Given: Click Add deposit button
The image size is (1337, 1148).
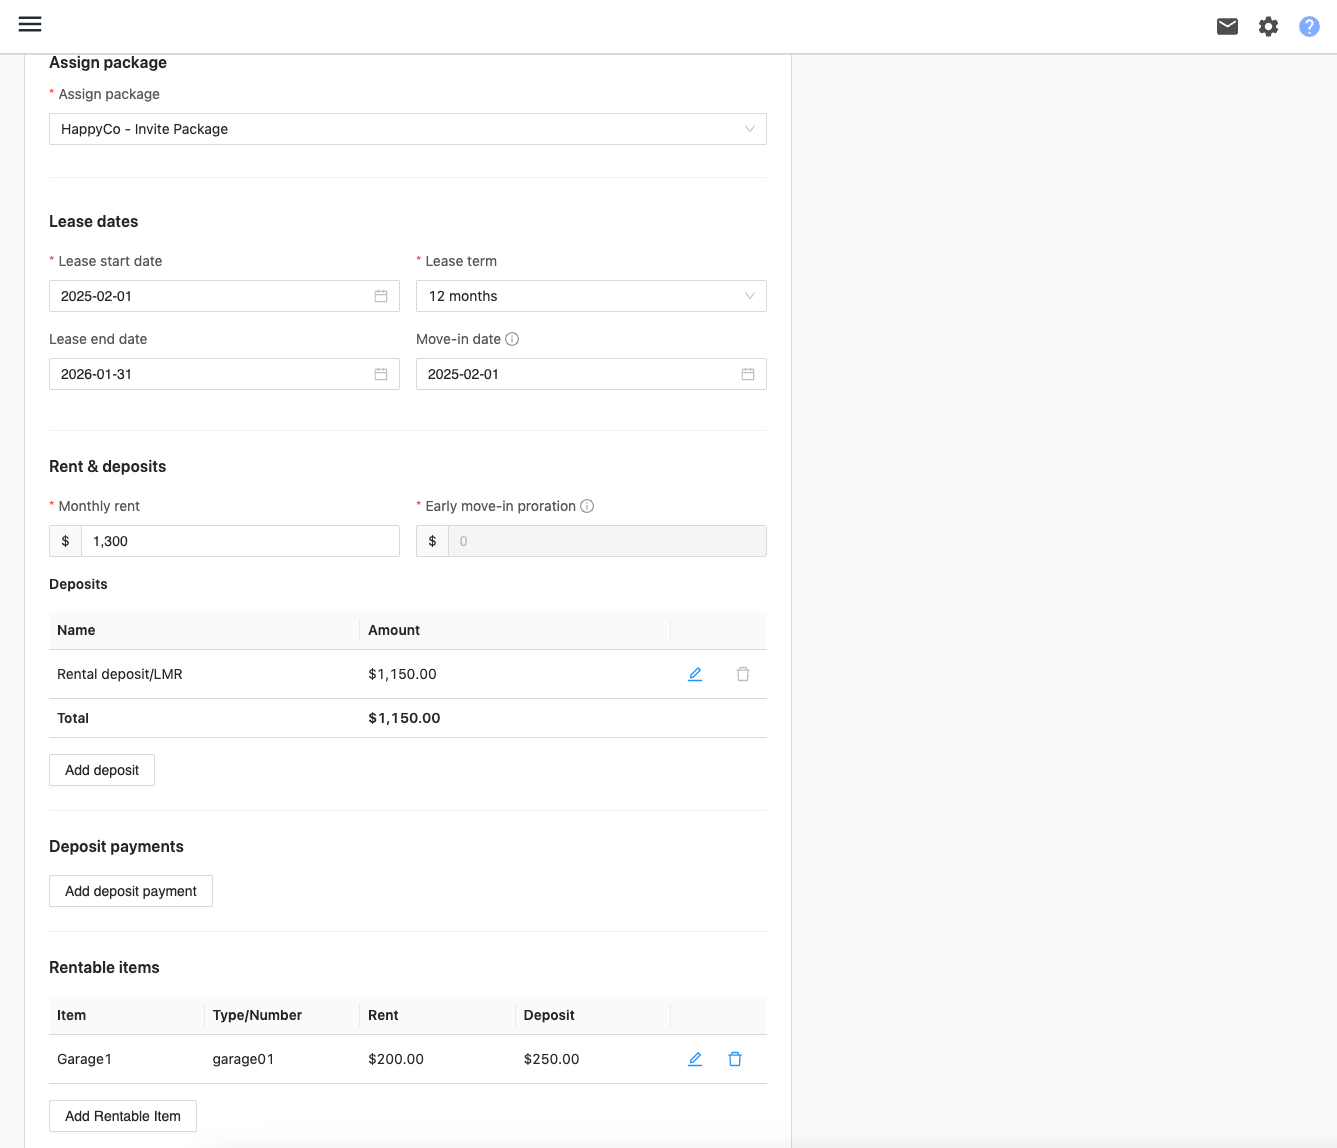Looking at the screenshot, I should pyautogui.click(x=102, y=770).
